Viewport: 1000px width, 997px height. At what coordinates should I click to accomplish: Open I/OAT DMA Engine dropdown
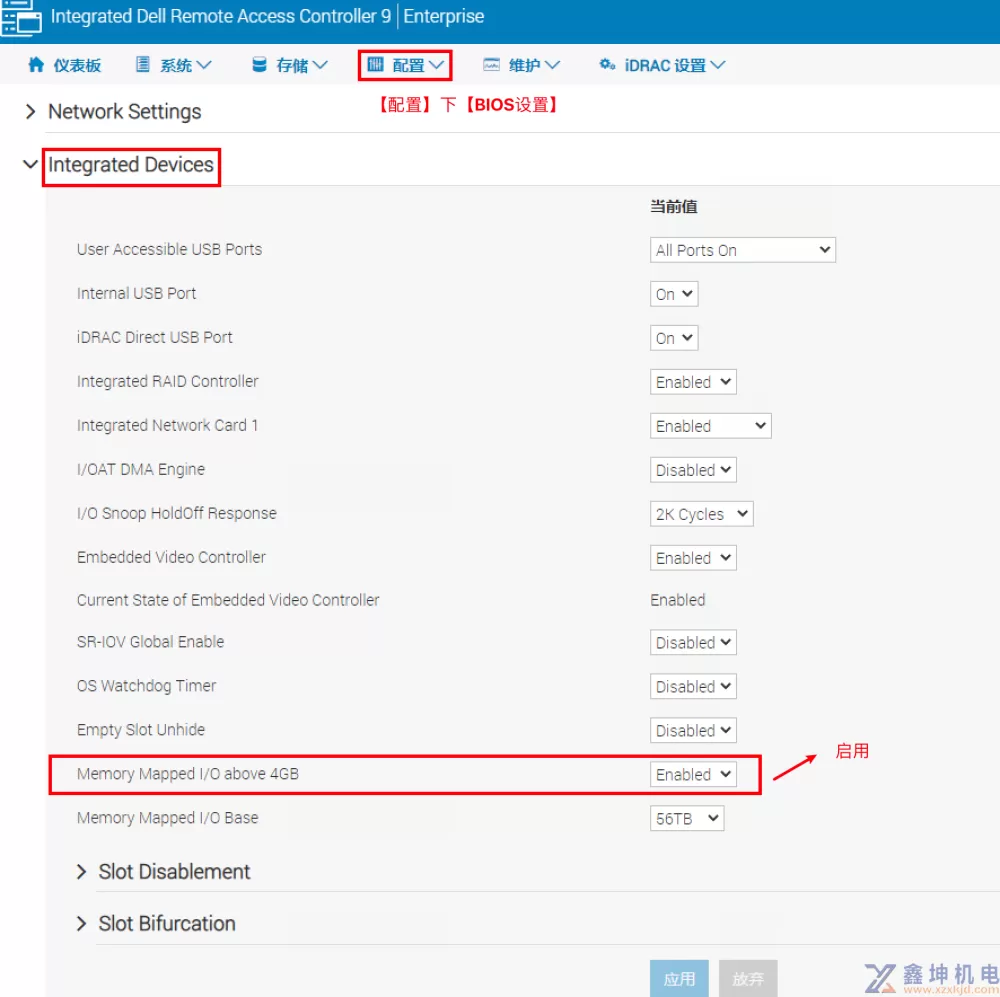tap(693, 470)
